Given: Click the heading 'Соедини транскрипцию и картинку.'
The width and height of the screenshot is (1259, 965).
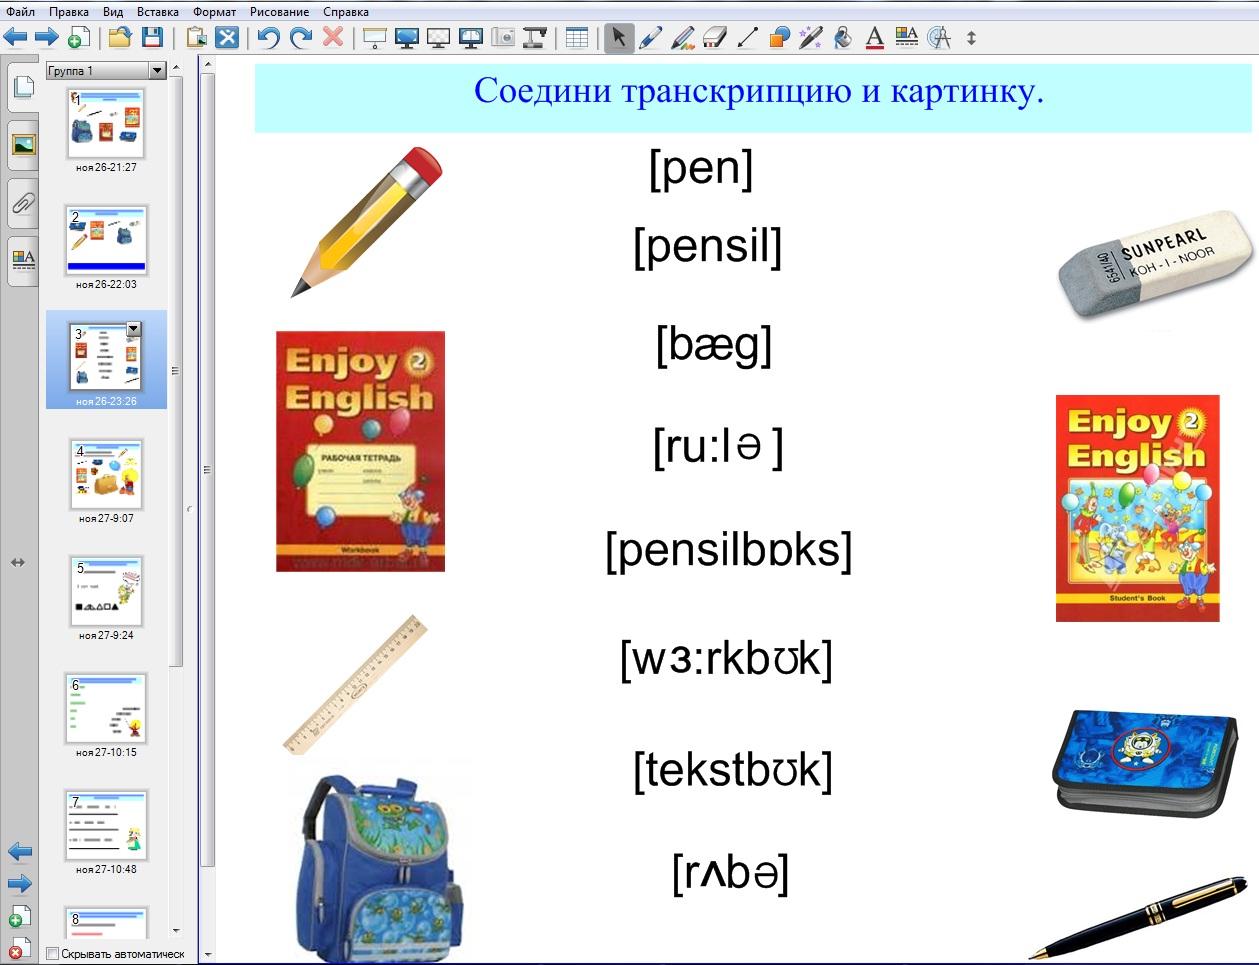Looking at the screenshot, I should point(759,91).
